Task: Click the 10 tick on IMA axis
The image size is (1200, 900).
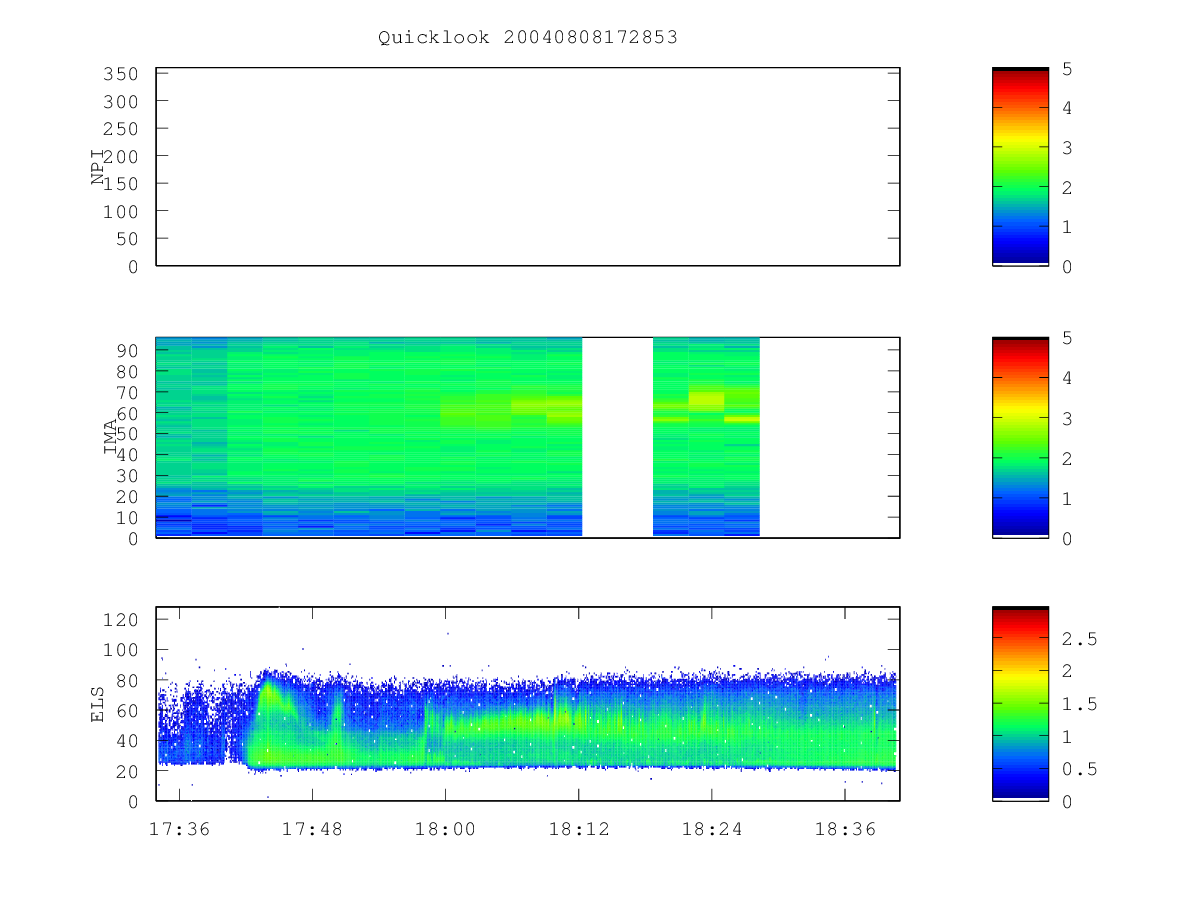Action: click(x=127, y=518)
